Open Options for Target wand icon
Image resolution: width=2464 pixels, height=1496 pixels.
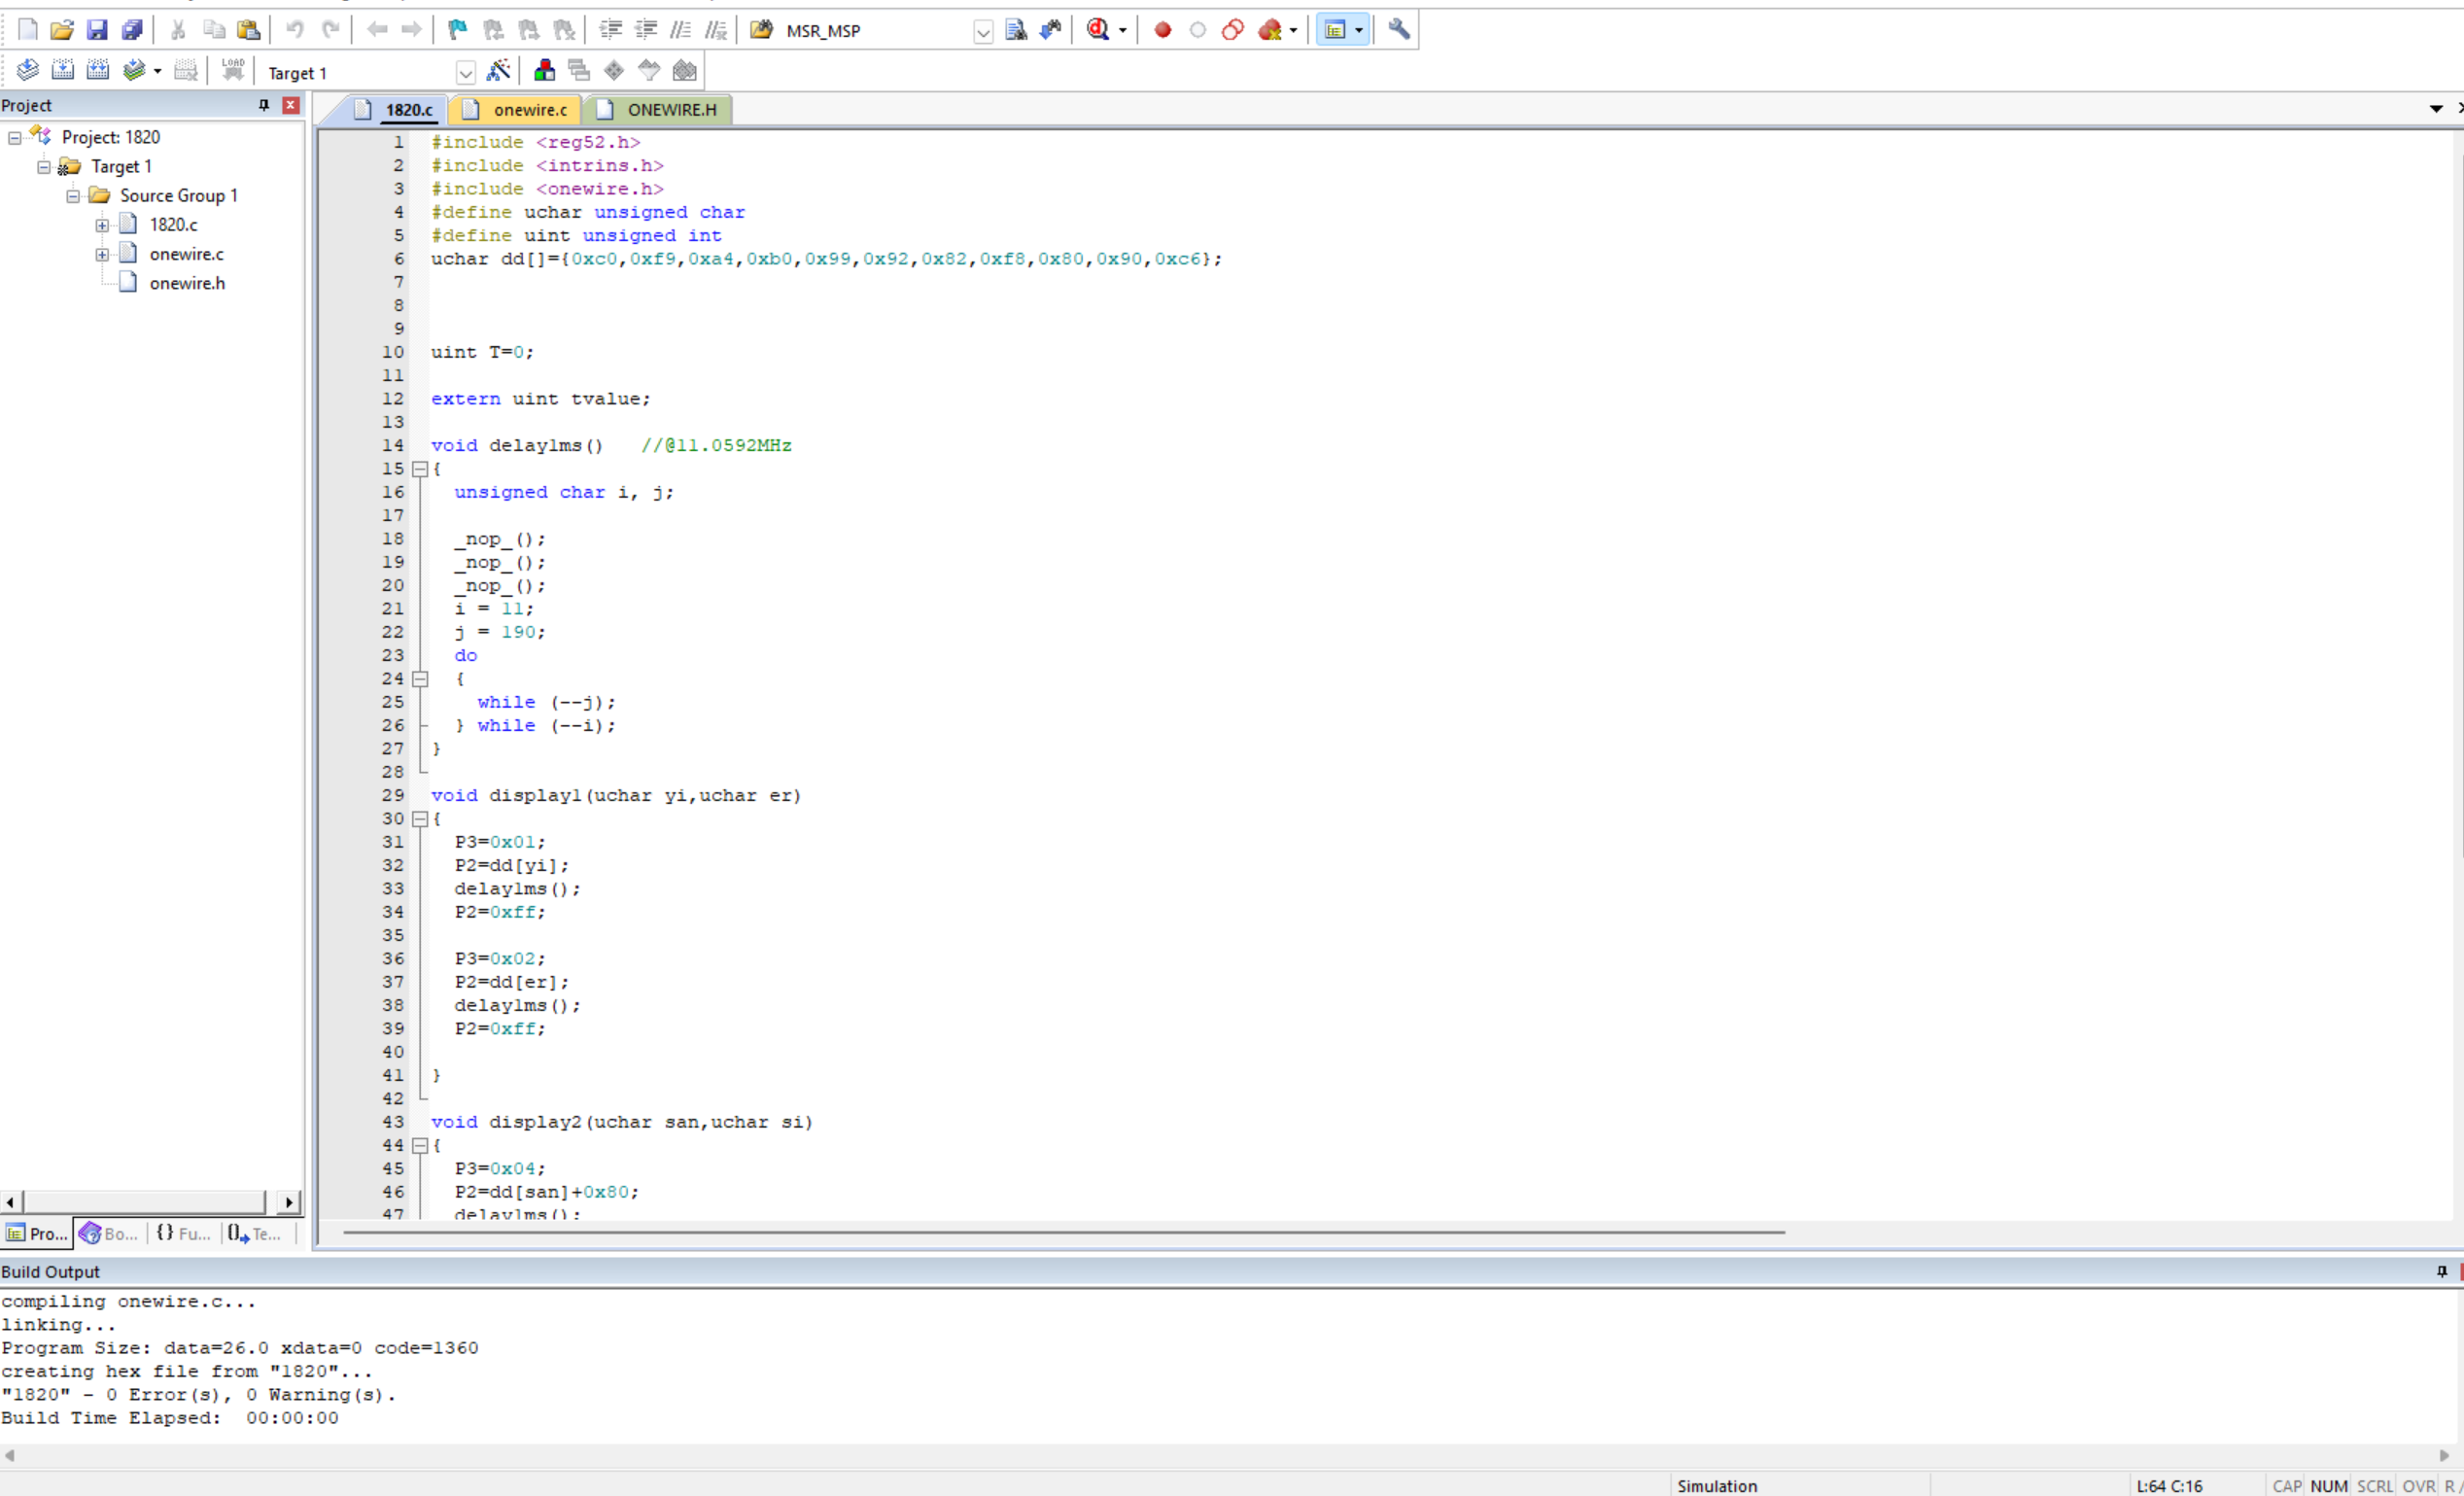498,70
